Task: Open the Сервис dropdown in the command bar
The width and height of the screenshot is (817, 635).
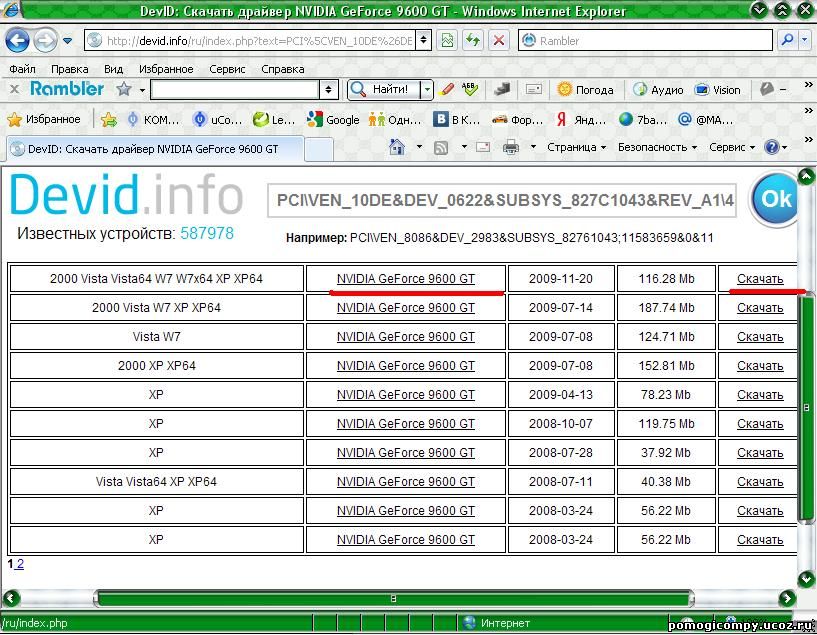Action: (x=732, y=147)
